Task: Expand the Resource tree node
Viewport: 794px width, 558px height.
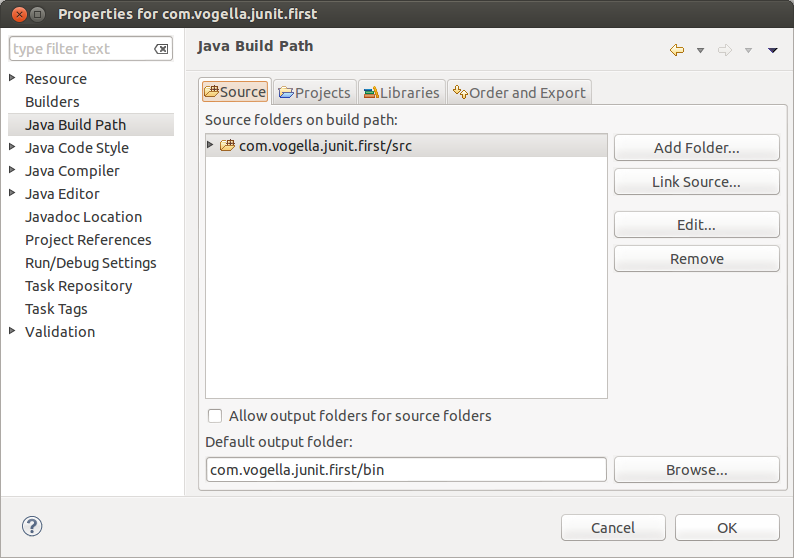Action: tap(12, 78)
